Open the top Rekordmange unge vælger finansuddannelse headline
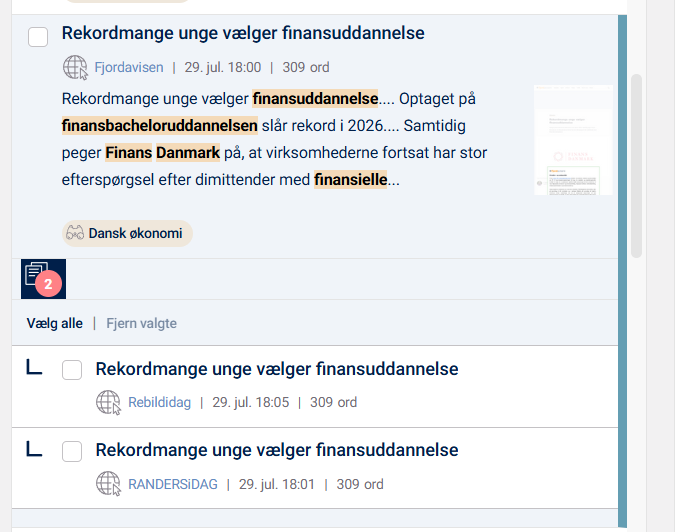This screenshot has height=532, width=675. 243,33
